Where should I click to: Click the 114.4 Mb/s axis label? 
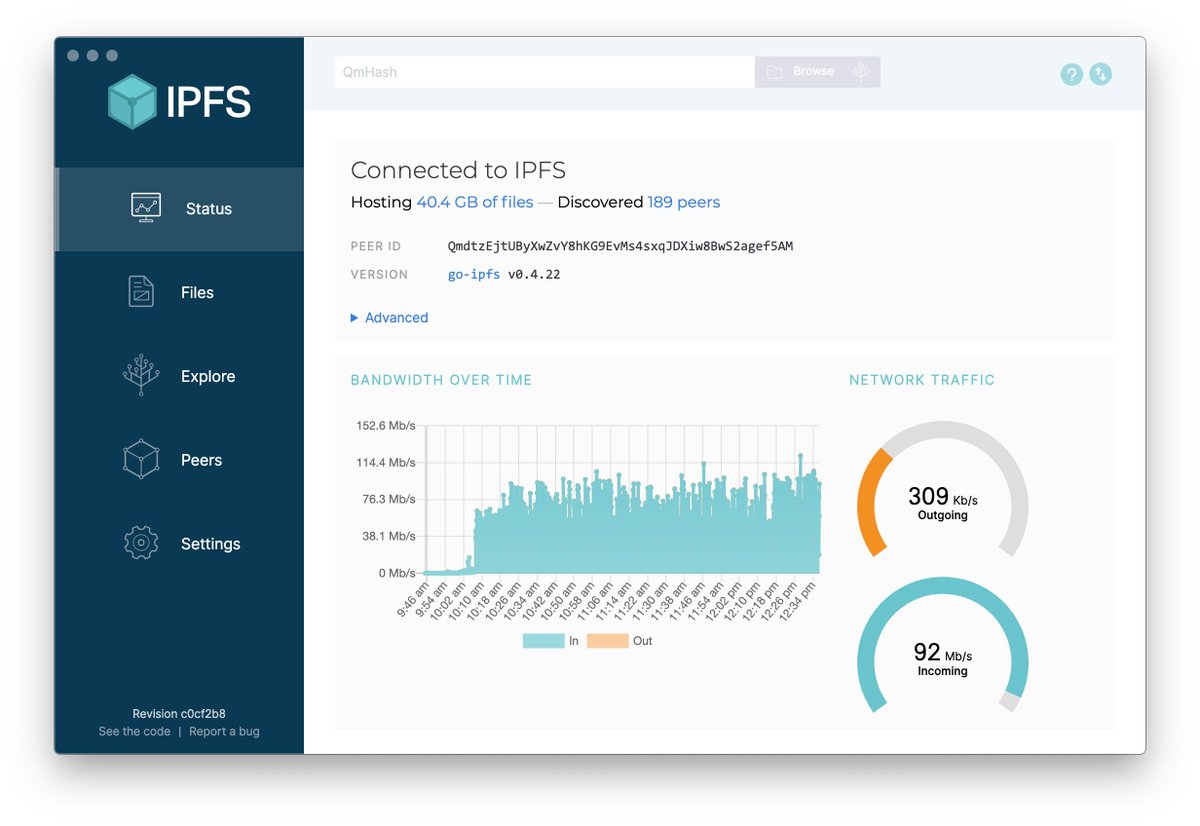pos(386,463)
